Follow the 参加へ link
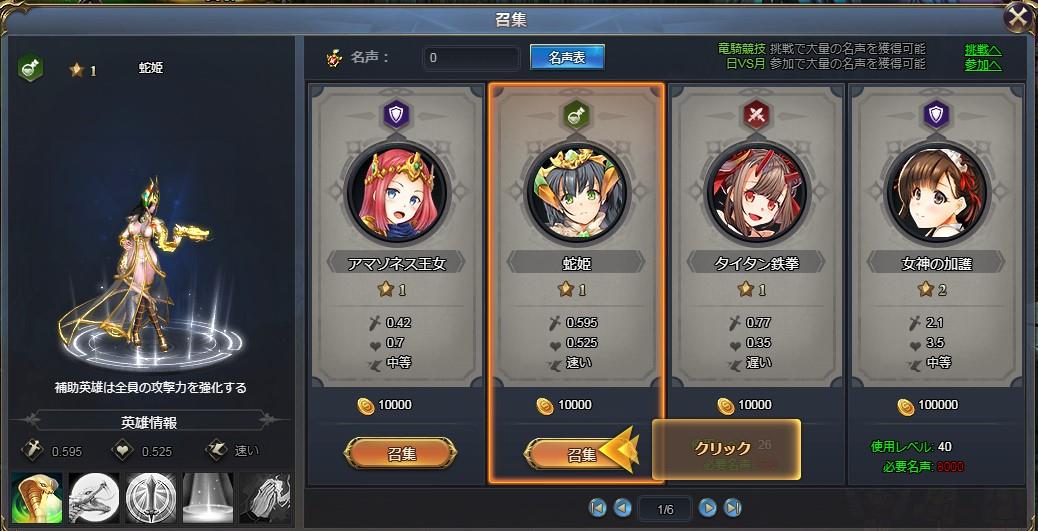This screenshot has width=1038, height=531. tap(983, 65)
